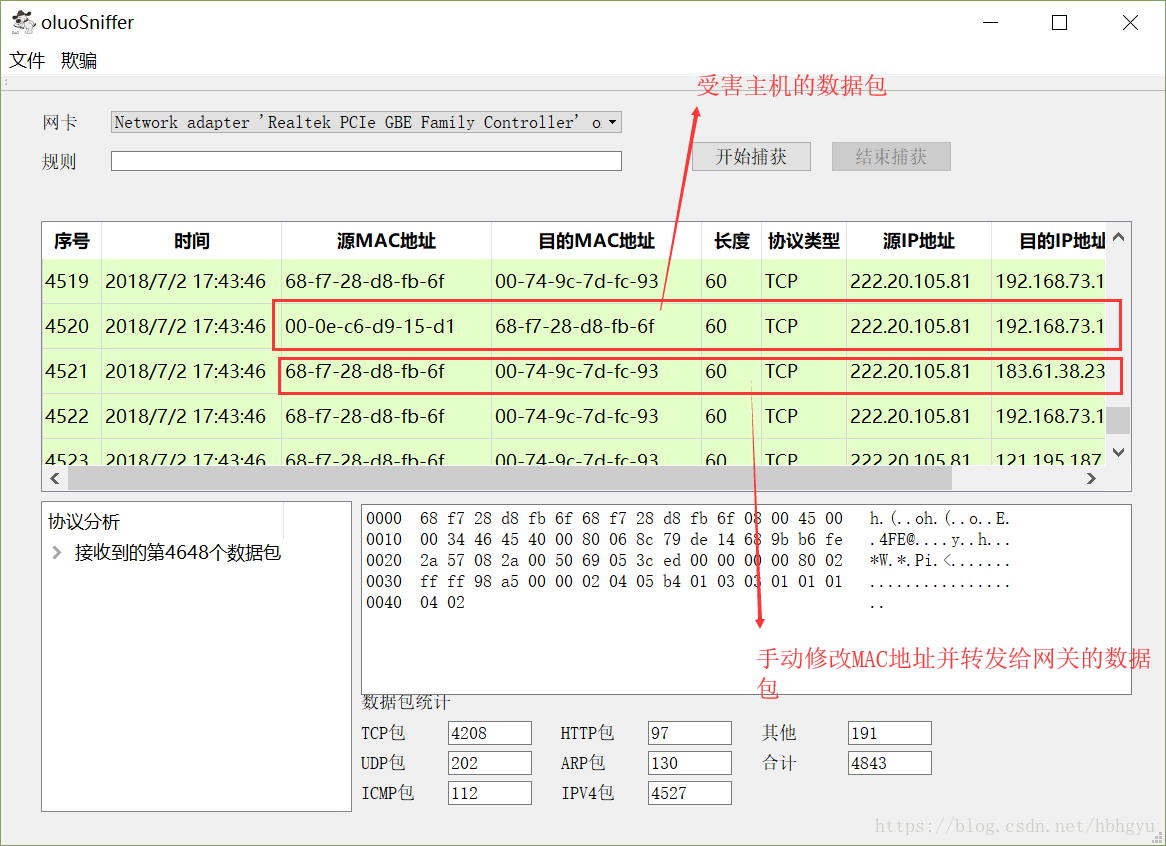
Task: Sort by the 序号 column header
Action: [x=72, y=241]
